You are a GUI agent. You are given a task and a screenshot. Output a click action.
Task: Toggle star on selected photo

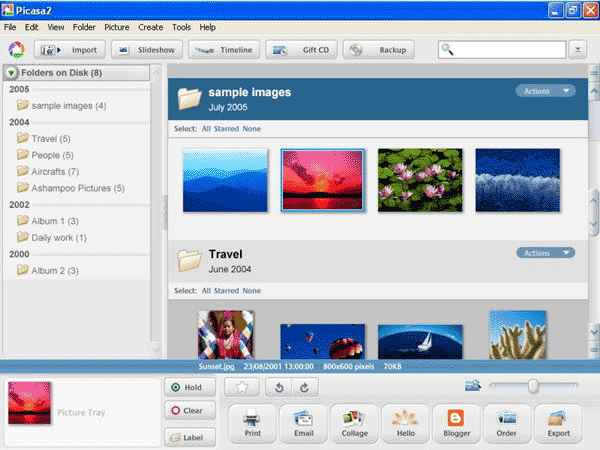(x=241, y=386)
